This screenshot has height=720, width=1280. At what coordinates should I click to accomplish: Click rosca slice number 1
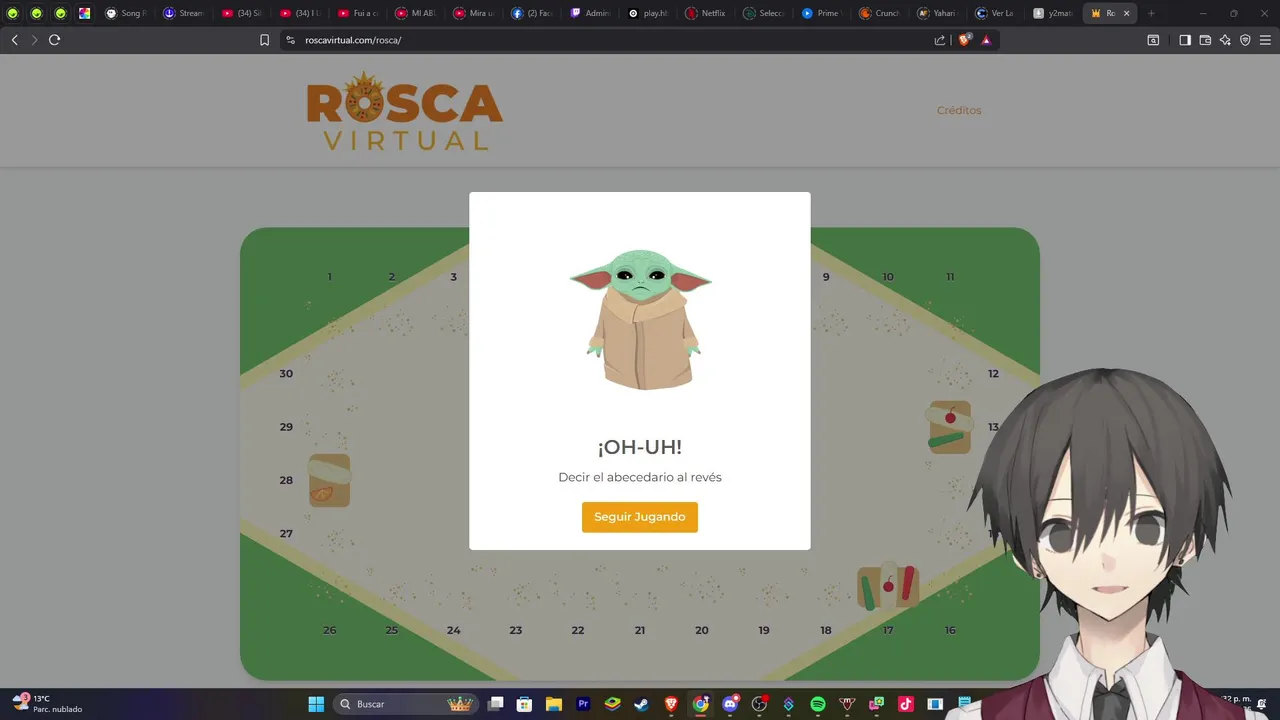coord(330,277)
